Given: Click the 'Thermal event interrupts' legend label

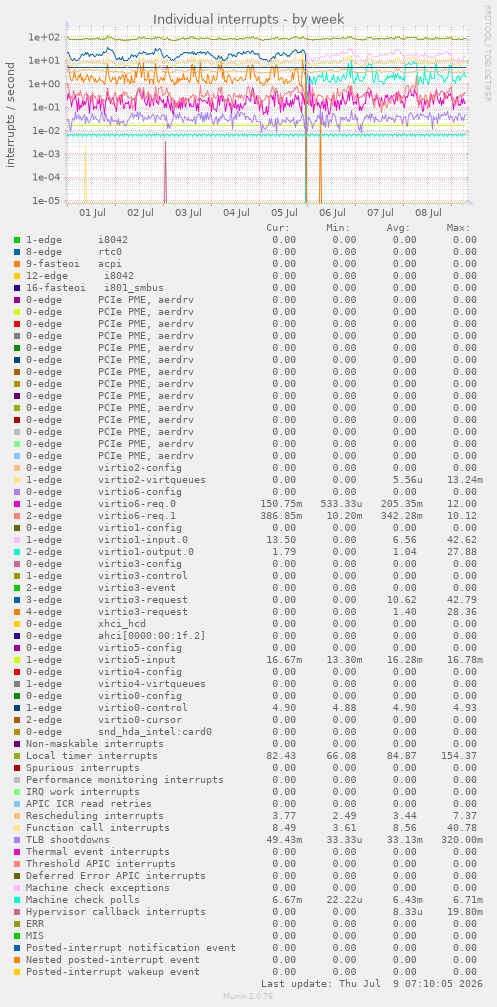Looking at the screenshot, I should click(98, 852).
